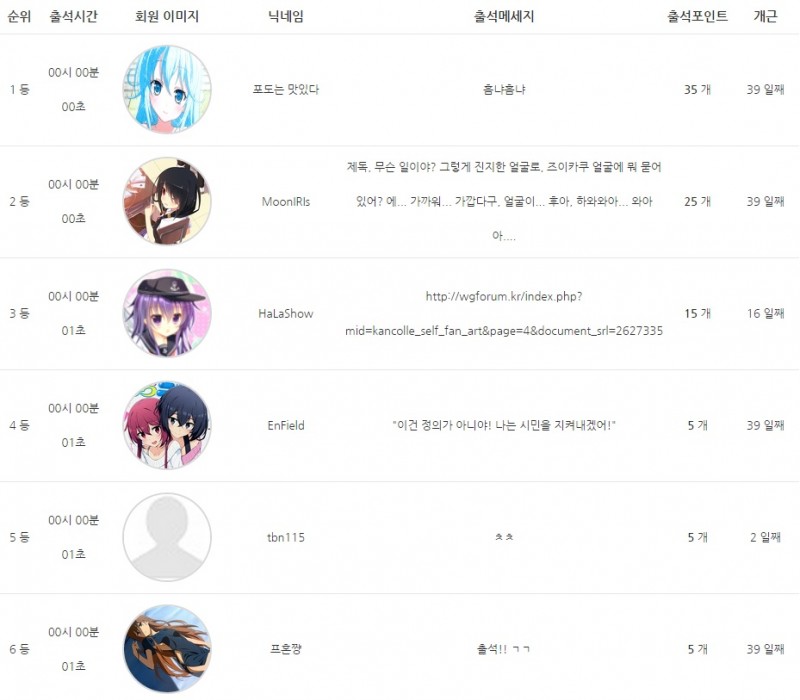This screenshot has height=700, width=800.
Task: Open the MoonIRIs nickname link
Action: pos(286,202)
